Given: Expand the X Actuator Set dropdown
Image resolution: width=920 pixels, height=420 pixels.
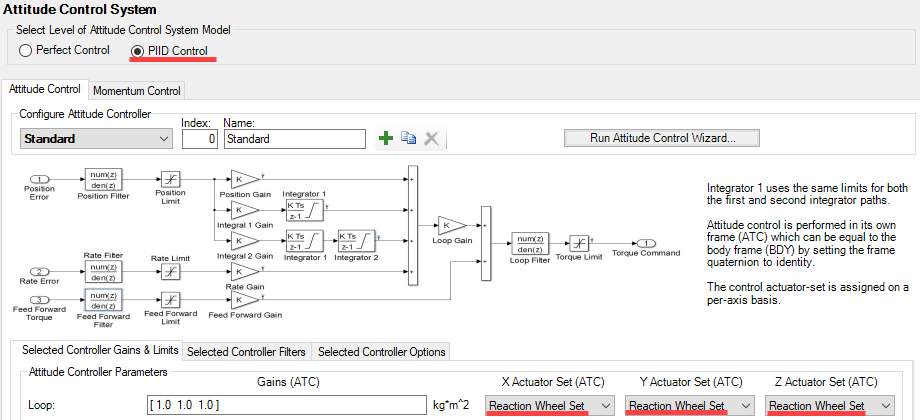Looking at the screenshot, I should pyautogui.click(x=550, y=405).
